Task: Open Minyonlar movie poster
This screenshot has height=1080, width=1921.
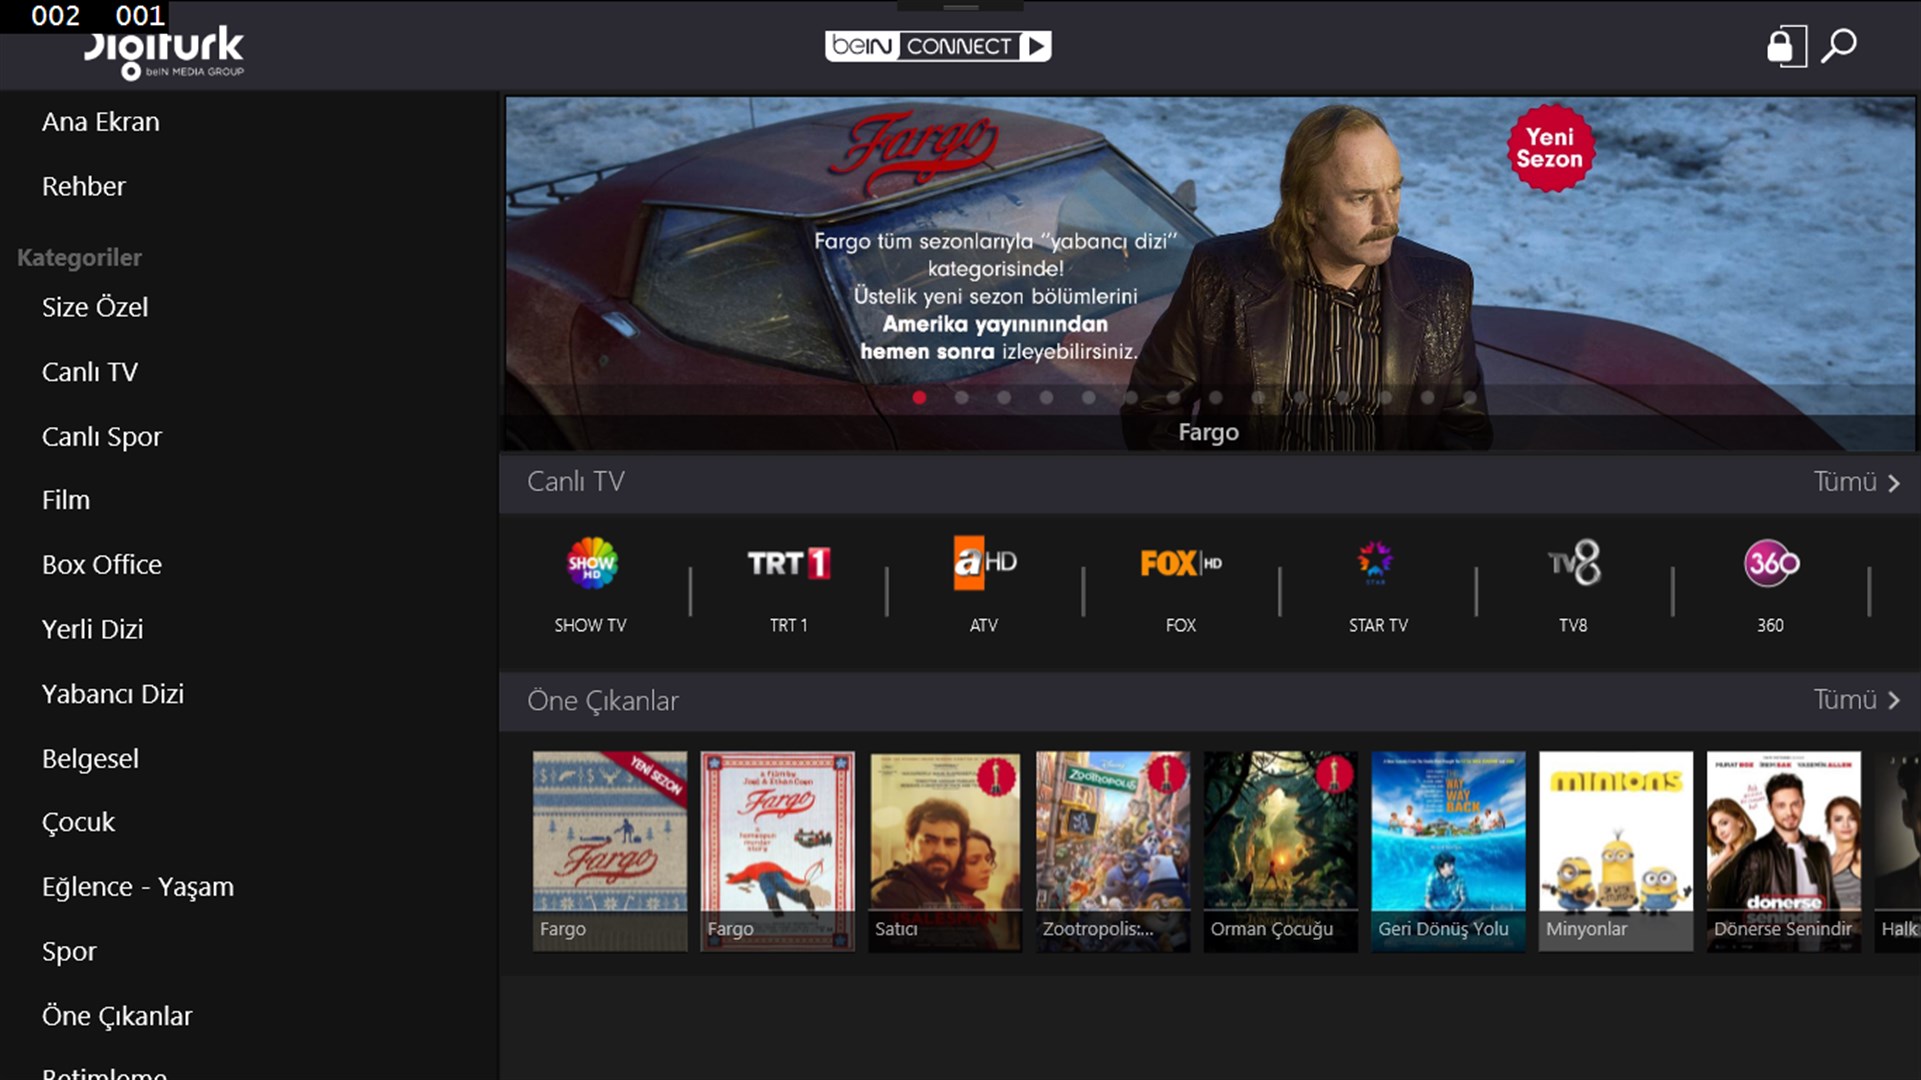Action: tap(1616, 851)
